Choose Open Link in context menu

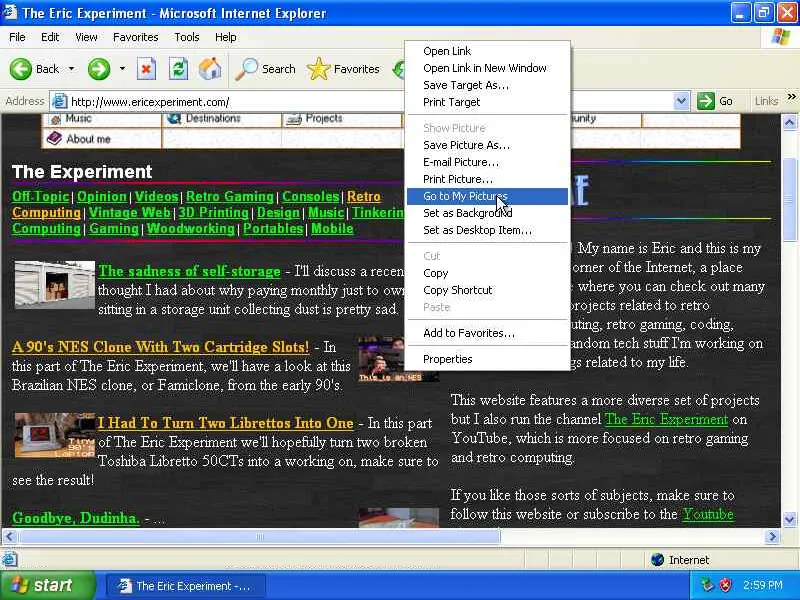(x=487, y=51)
